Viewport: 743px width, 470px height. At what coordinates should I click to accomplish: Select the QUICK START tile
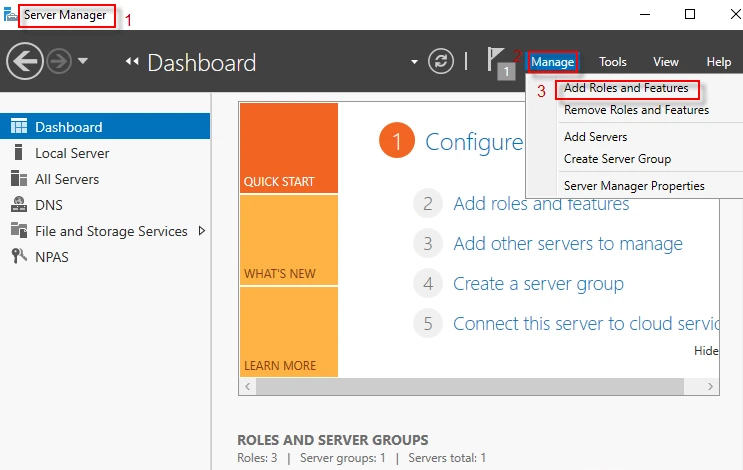coord(288,148)
